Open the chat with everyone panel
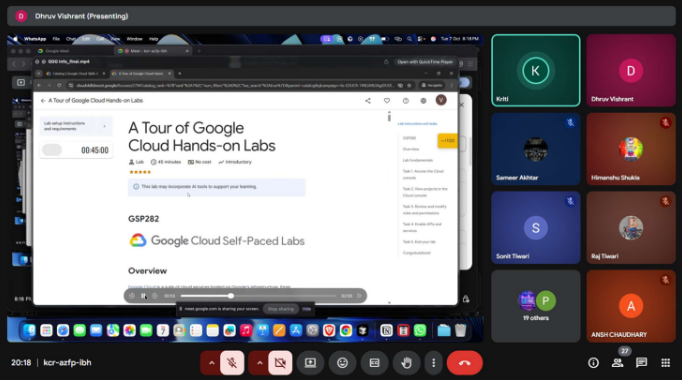The width and height of the screenshot is (682, 380). [x=641, y=363]
